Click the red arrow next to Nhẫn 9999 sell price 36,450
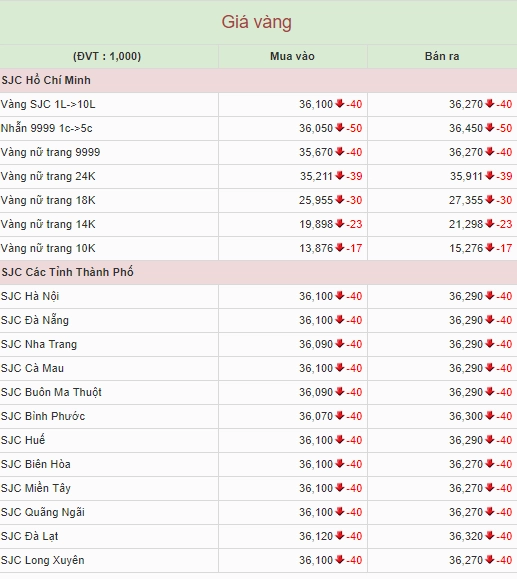Screen dimensions: 517x579 (490, 128)
